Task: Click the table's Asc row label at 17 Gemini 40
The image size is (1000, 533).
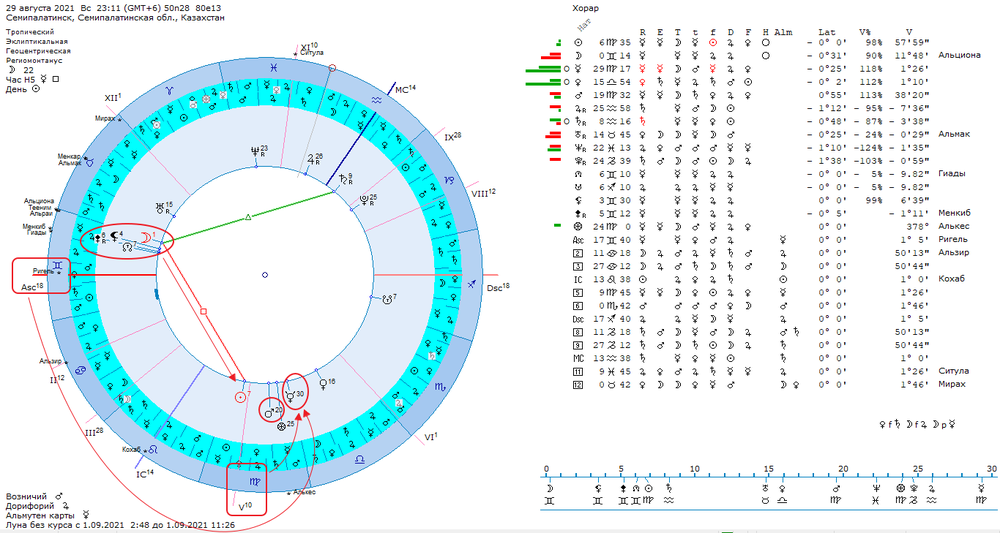Action: pyautogui.click(x=580, y=240)
